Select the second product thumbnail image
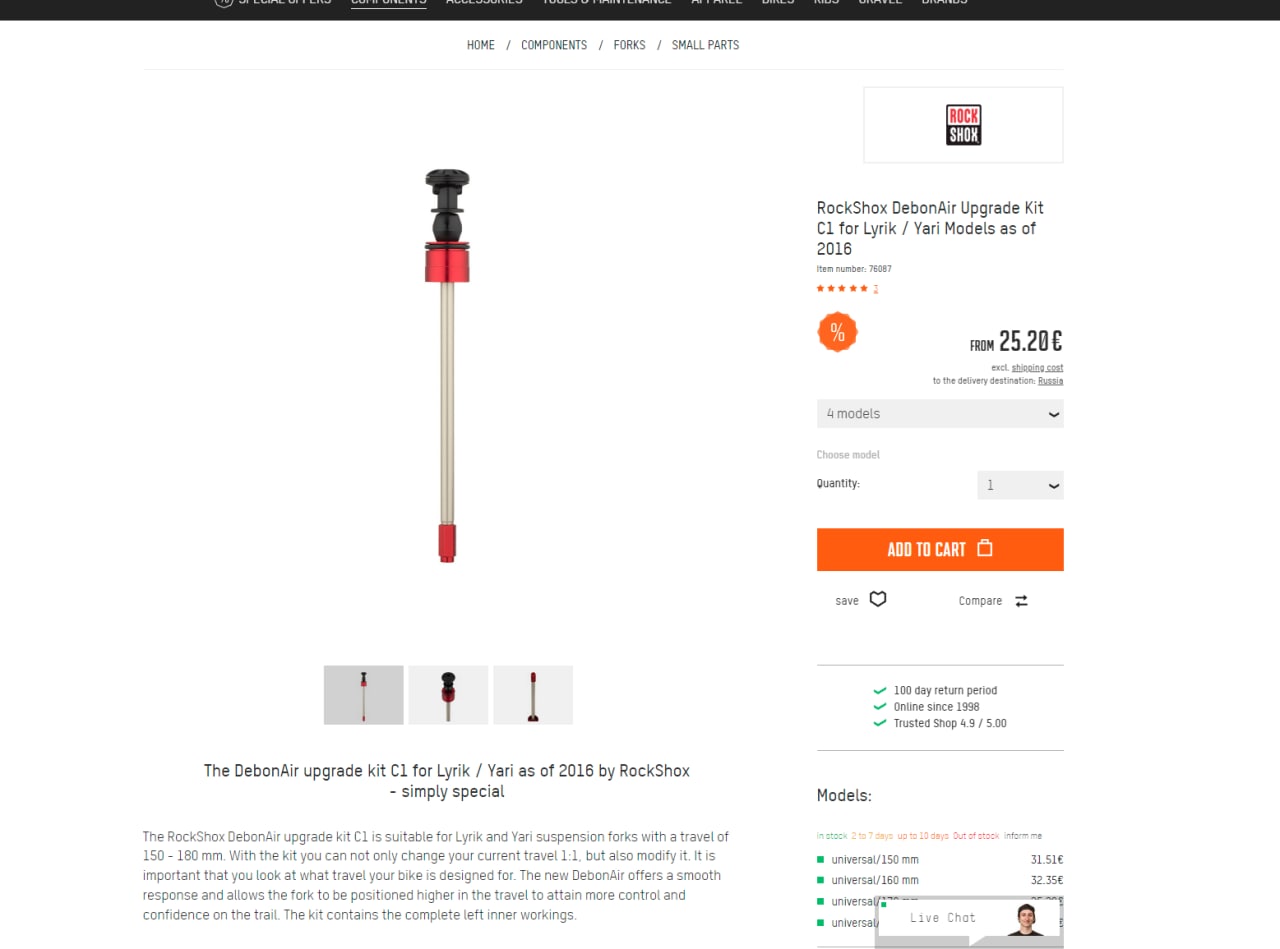The height and width of the screenshot is (949, 1280). (x=448, y=695)
